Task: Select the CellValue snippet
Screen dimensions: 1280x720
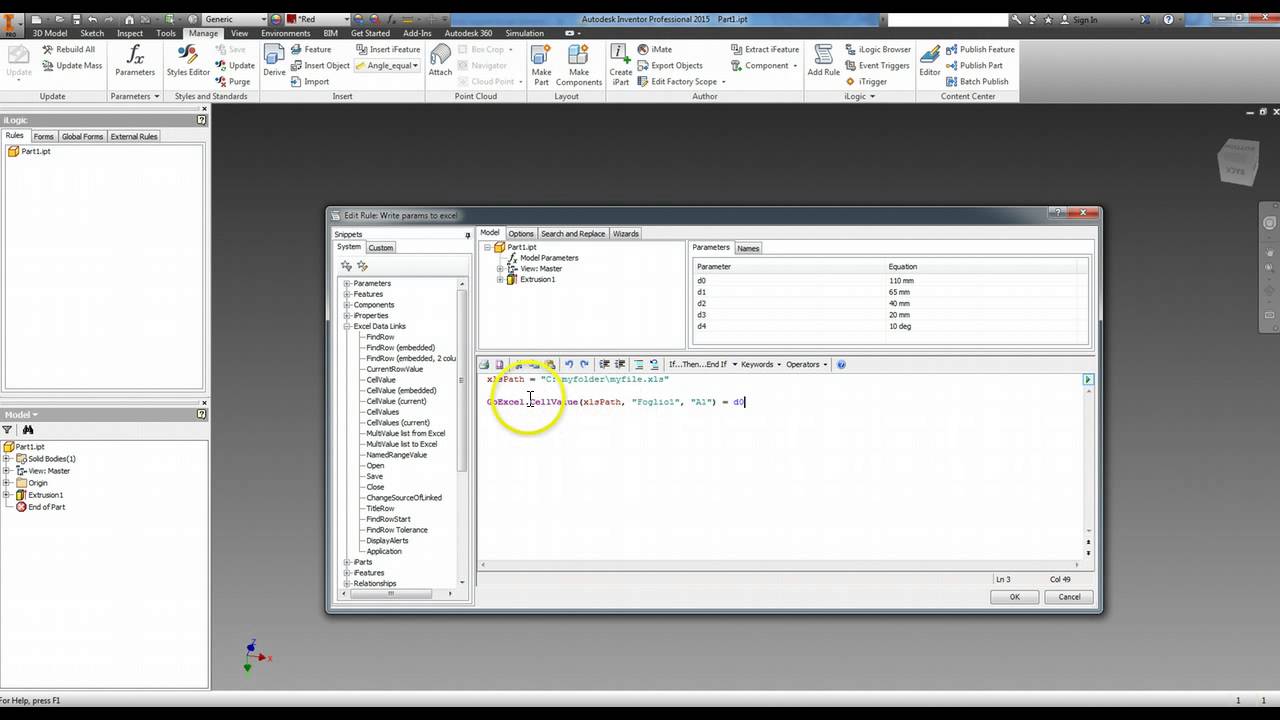Action: click(381, 380)
